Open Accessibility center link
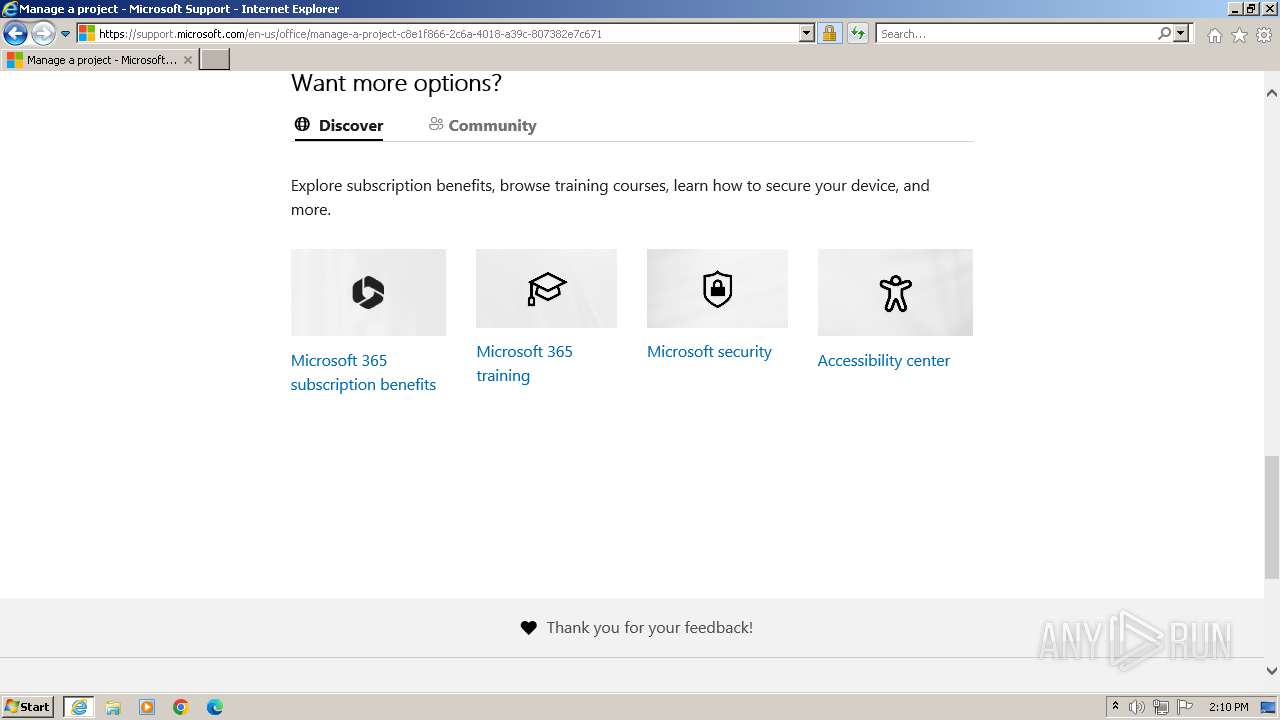The width and height of the screenshot is (1280, 720). [884, 360]
